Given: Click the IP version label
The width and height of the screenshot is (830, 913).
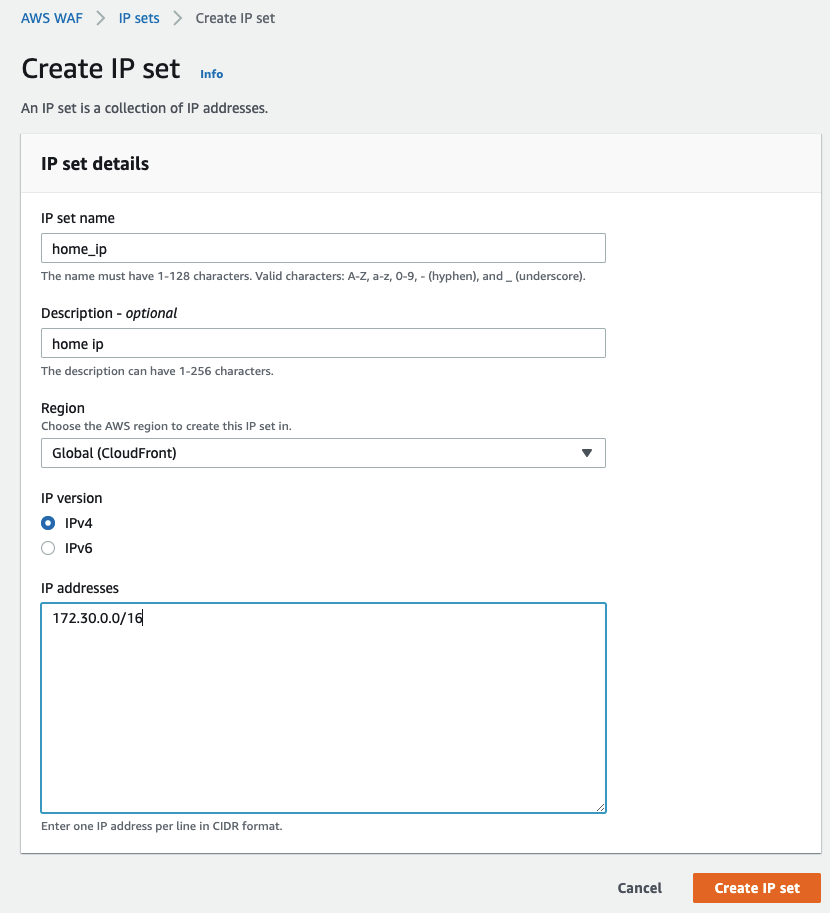Looking at the screenshot, I should tap(72, 498).
